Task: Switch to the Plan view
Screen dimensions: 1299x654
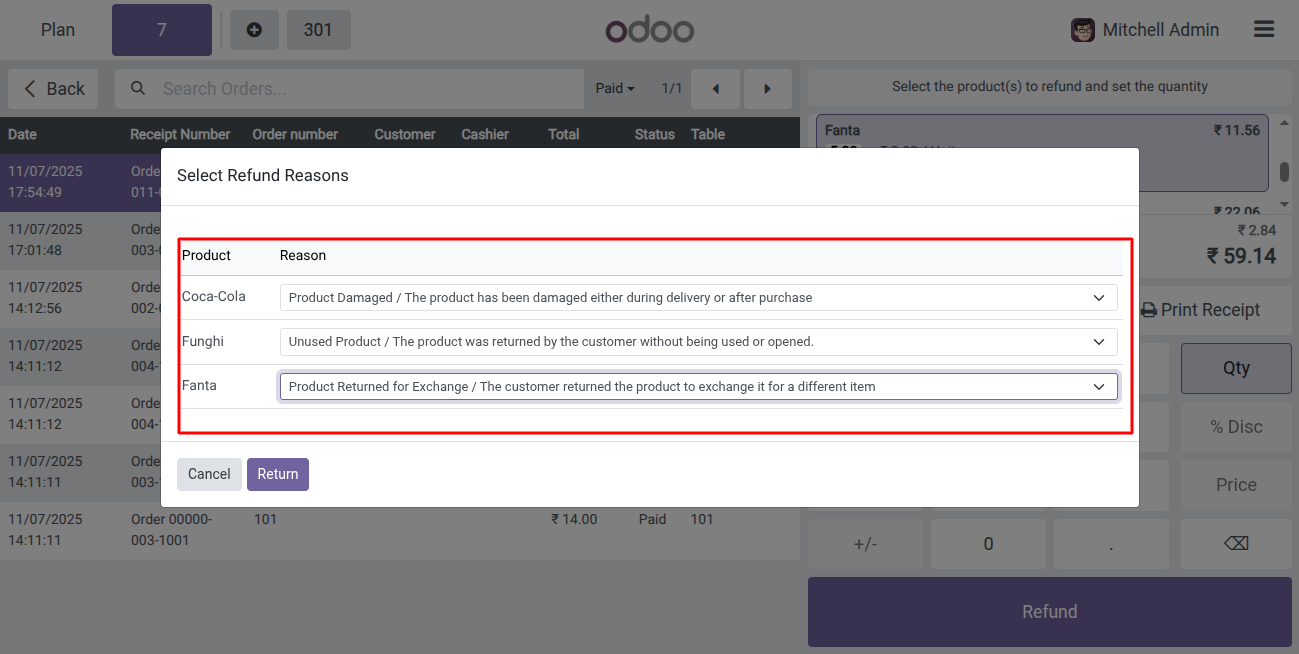Action: coord(57,29)
